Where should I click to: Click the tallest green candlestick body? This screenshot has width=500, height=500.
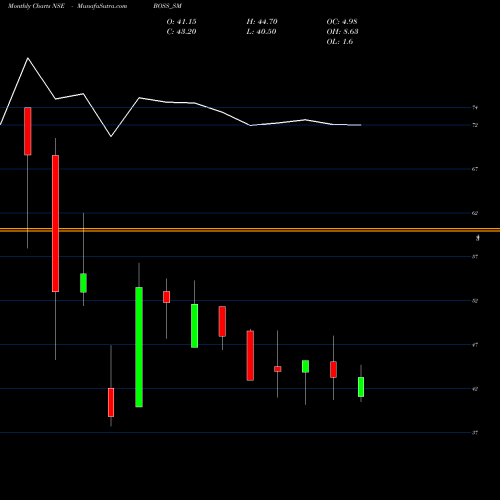pyautogui.click(x=139, y=347)
